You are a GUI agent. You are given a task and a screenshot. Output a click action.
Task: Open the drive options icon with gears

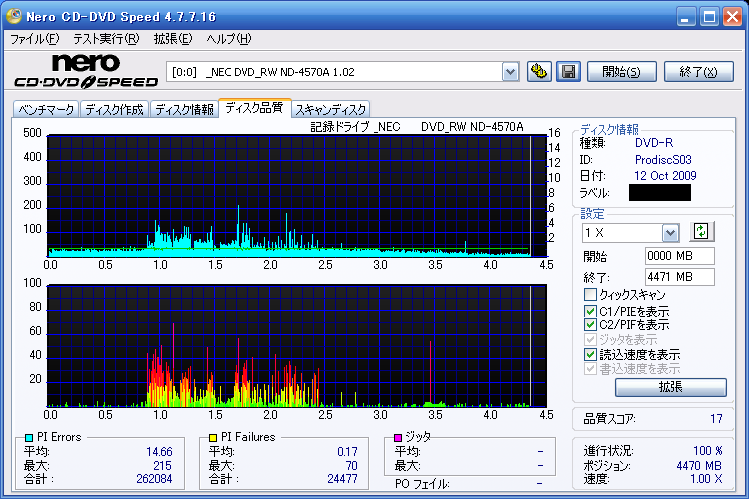pos(539,72)
